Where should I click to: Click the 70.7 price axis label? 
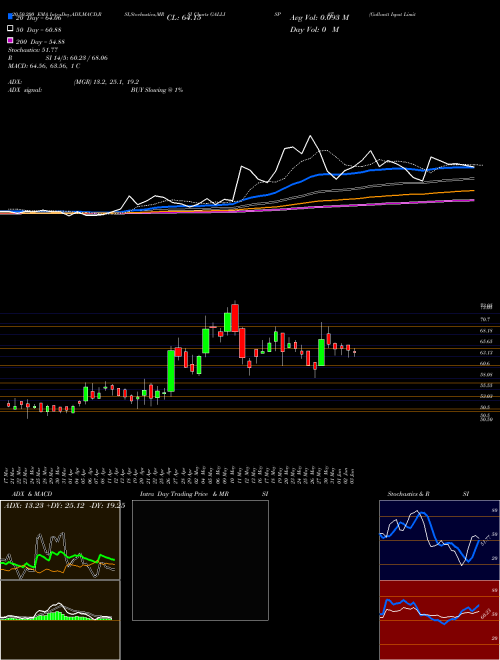485,319
